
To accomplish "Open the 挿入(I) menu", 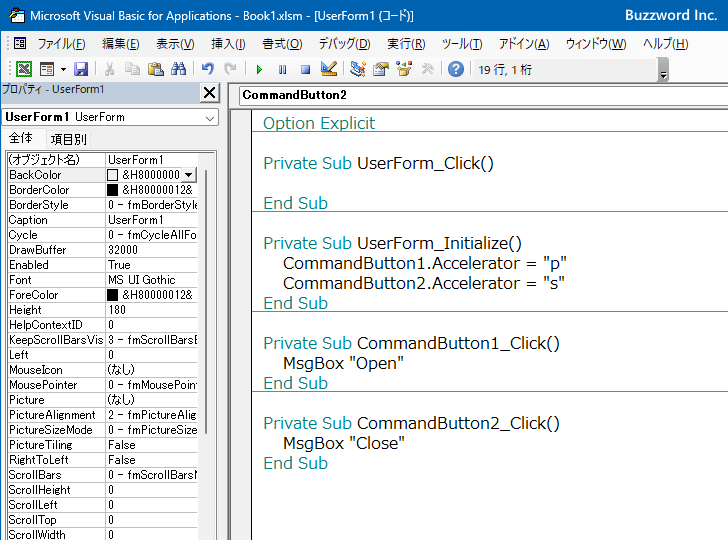I will pos(228,44).
